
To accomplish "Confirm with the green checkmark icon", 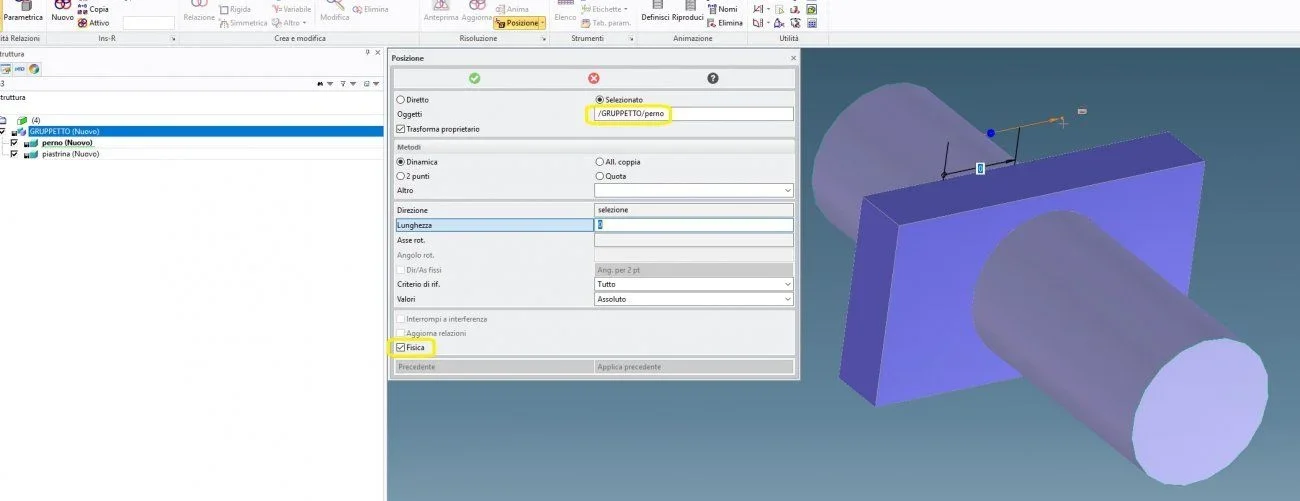I will coord(474,78).
